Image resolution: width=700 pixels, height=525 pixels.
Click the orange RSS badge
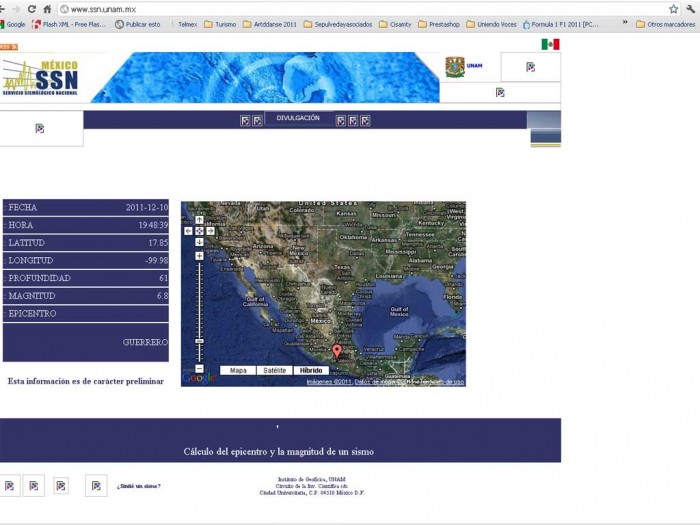pos(8,47)
